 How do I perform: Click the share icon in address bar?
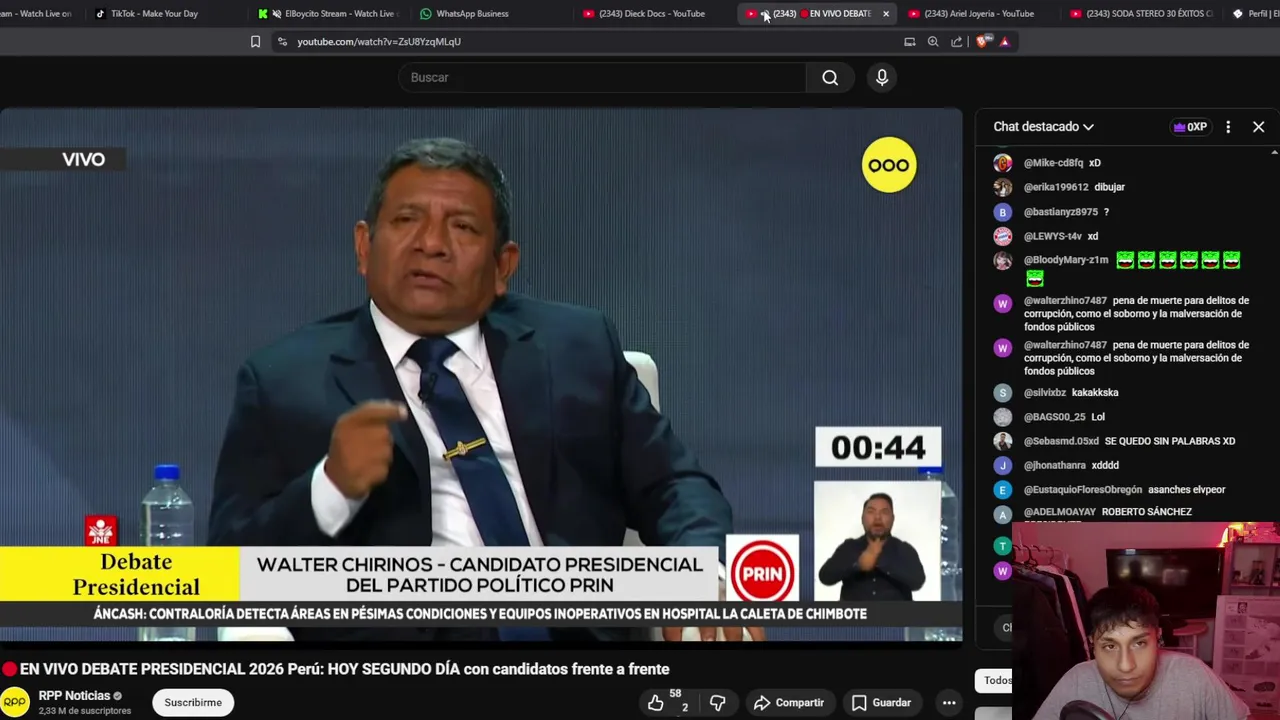point(957,42)
